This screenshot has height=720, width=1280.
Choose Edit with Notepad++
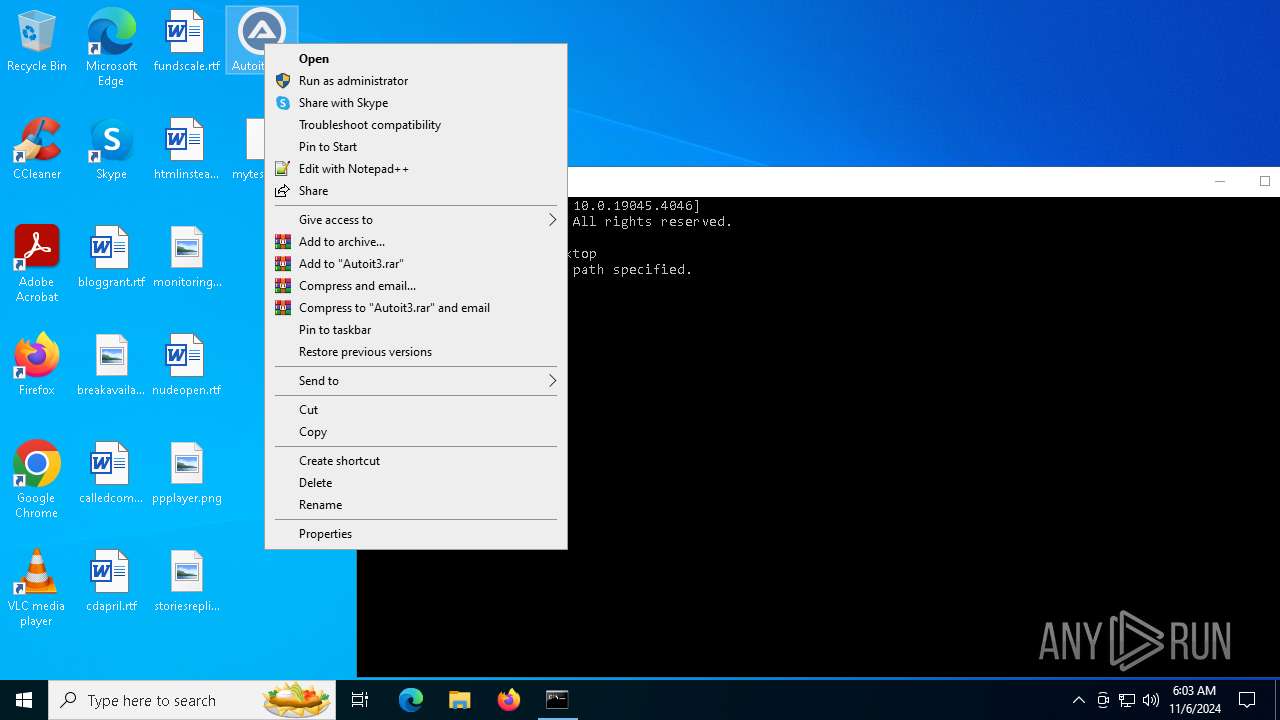[416, 169]
